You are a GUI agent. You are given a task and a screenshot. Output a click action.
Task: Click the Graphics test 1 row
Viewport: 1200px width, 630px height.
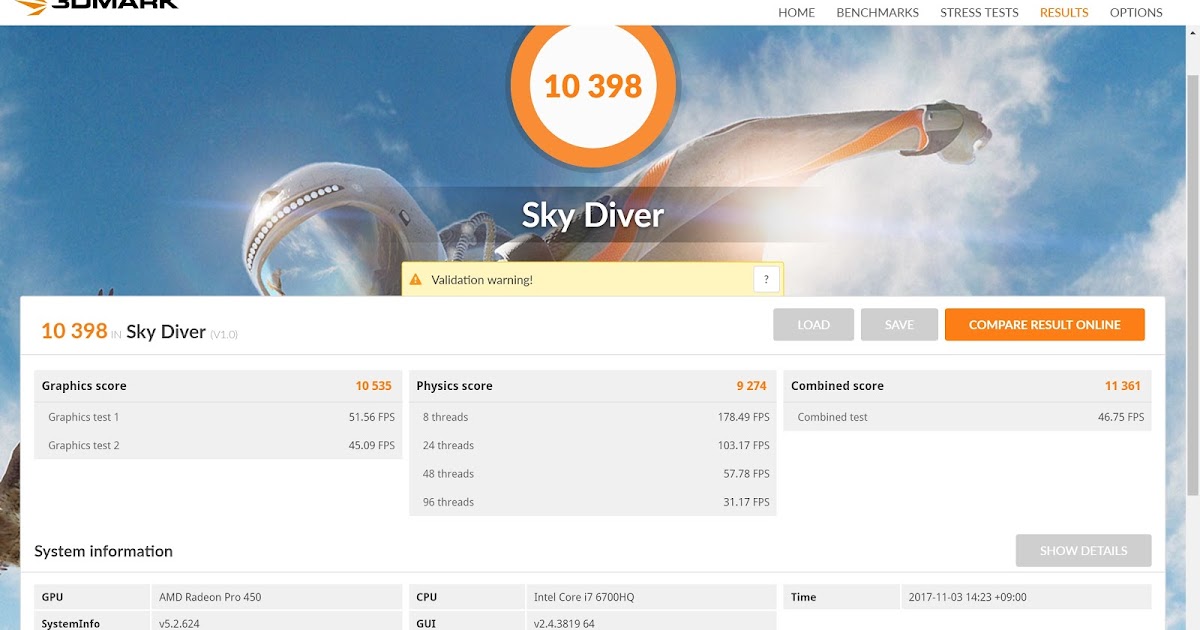218,417
